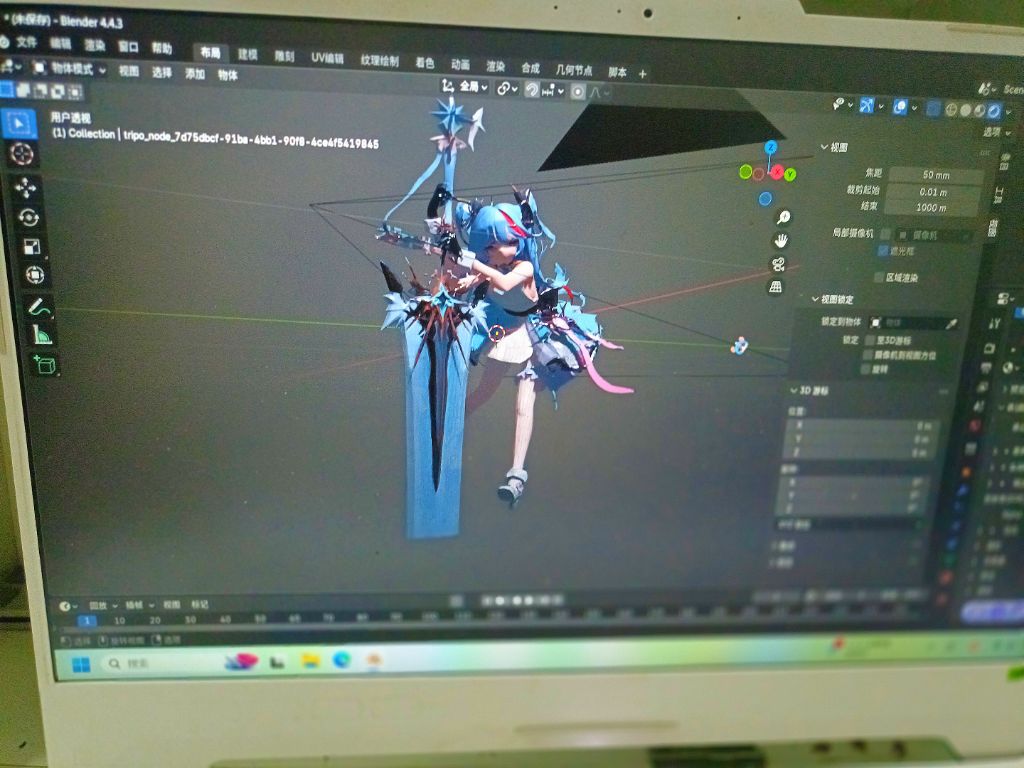
Task: Toggle the snapping magnet button
Action: (x=532, y=90)
